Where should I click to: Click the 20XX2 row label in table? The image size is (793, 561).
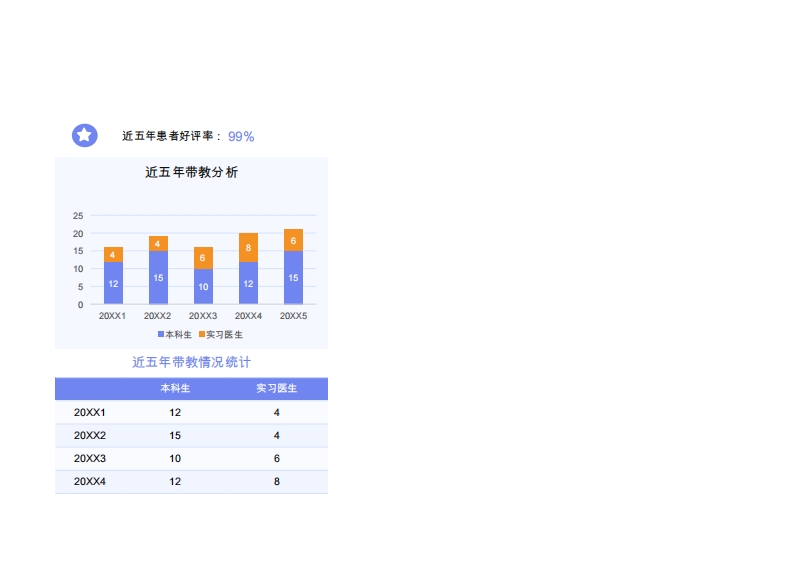[90, 436]
